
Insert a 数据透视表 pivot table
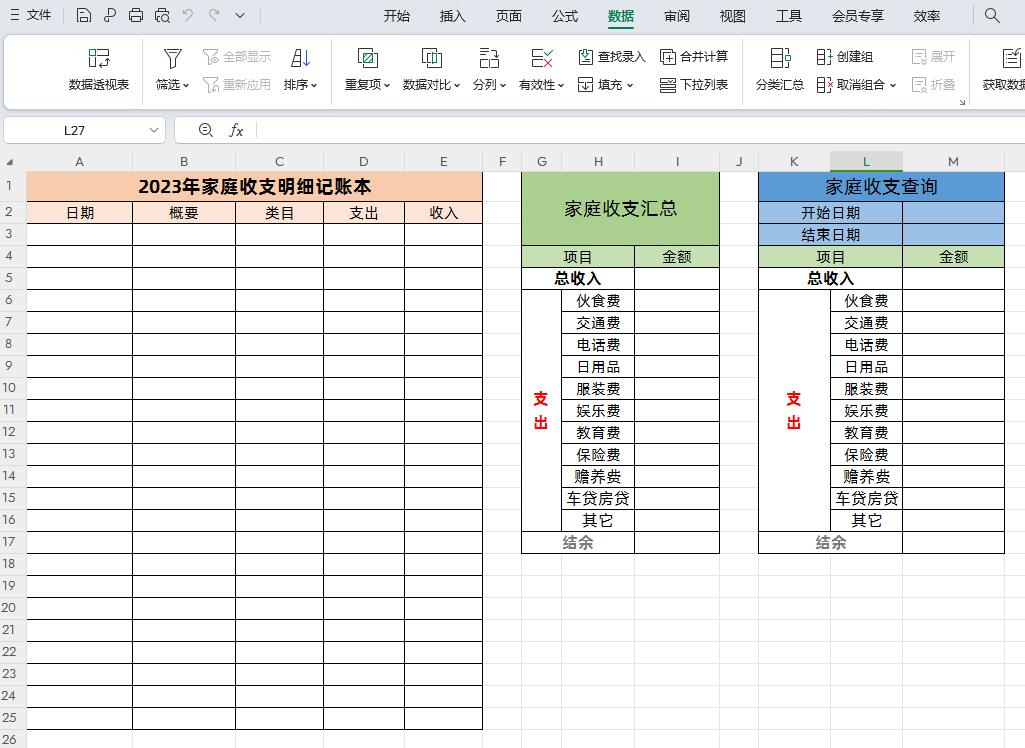tap(99, 69)
